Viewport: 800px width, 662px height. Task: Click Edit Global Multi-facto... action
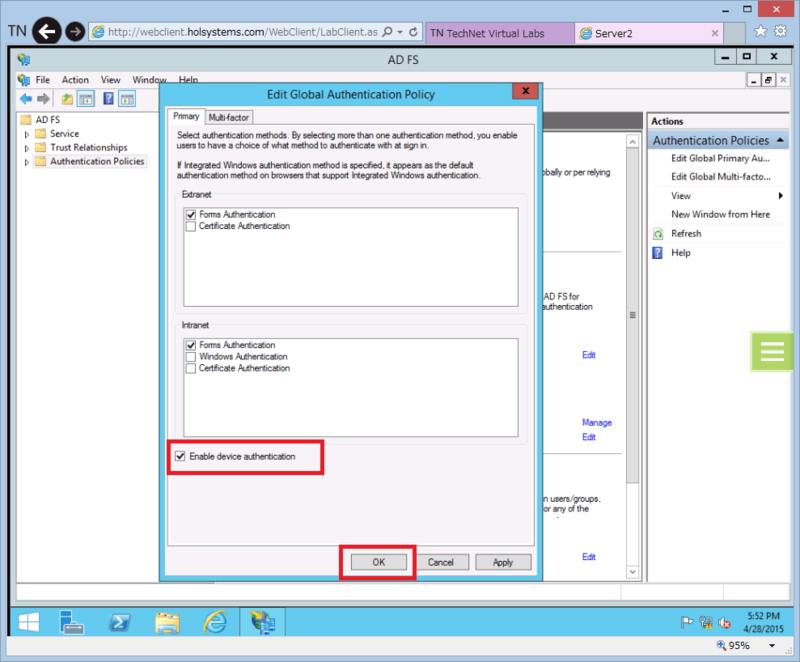pos(721,177)
